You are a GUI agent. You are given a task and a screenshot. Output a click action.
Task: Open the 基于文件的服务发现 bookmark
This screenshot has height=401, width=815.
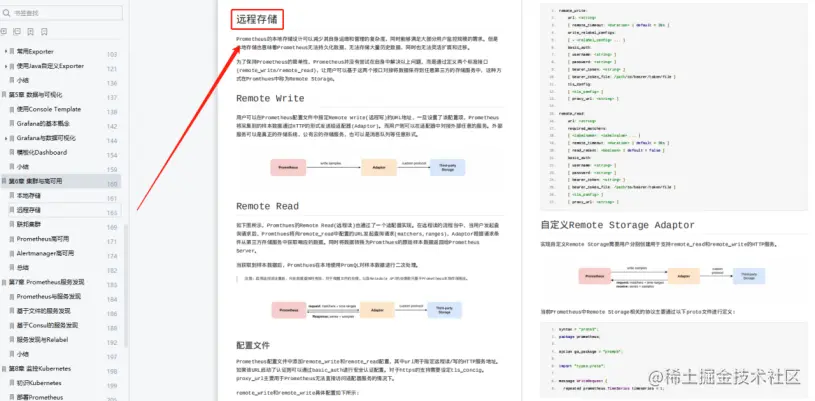[43, 311]
